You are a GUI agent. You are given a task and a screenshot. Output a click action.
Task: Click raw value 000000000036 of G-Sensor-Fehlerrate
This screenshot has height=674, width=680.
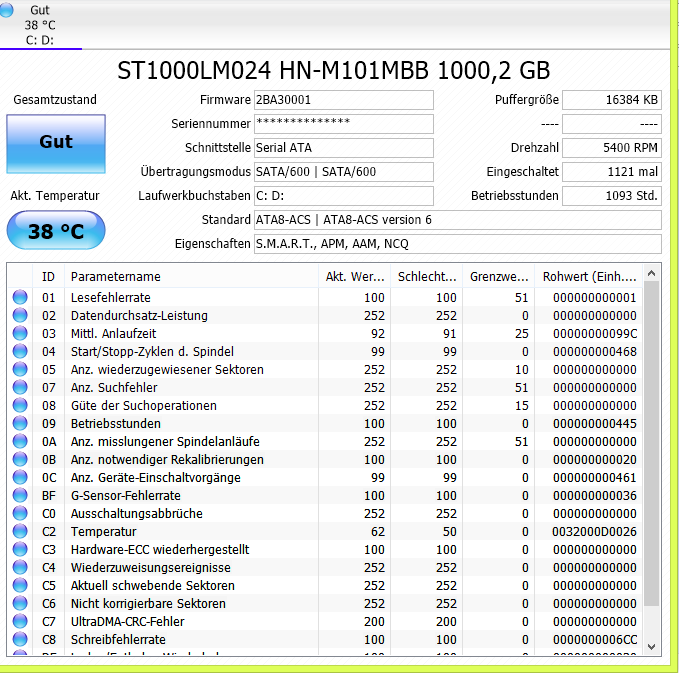595,496
